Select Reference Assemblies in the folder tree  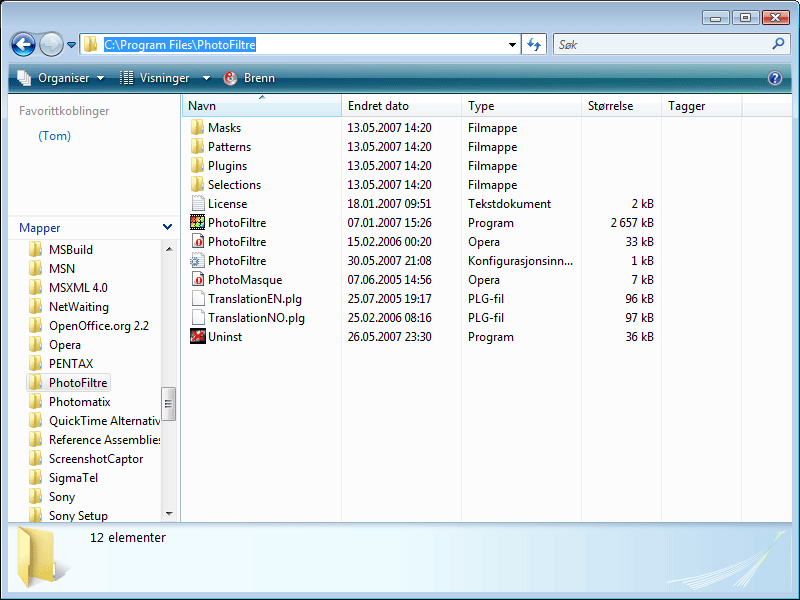104,440
